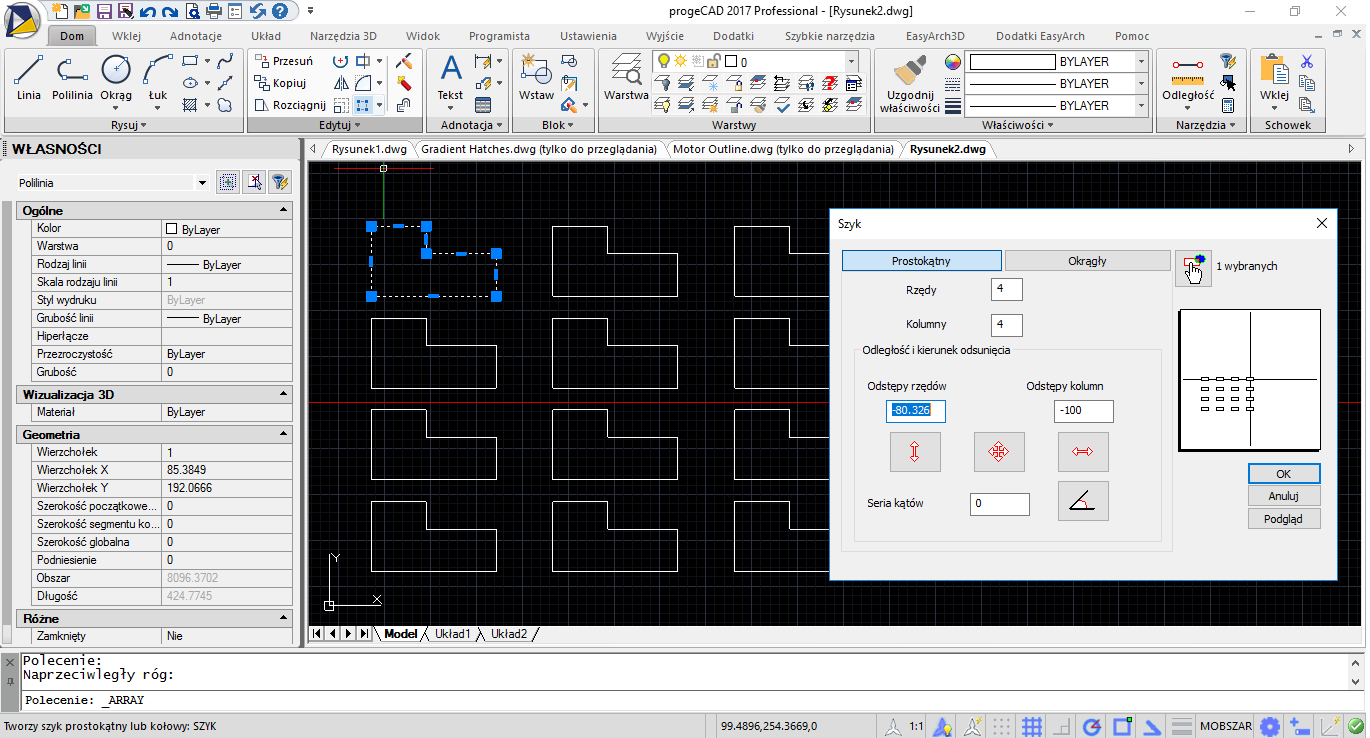Click the select objects button in Szyk dialog

click(1193, 268)
